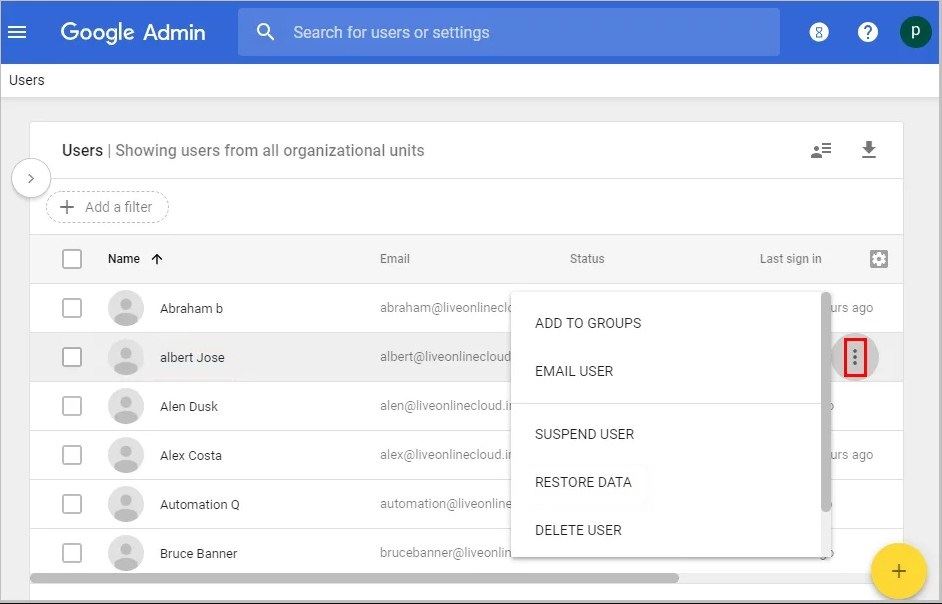The width and height of the screenshot is (942, 604).
Task: Open the Alen Dusk user name
Action: point(189,407)
